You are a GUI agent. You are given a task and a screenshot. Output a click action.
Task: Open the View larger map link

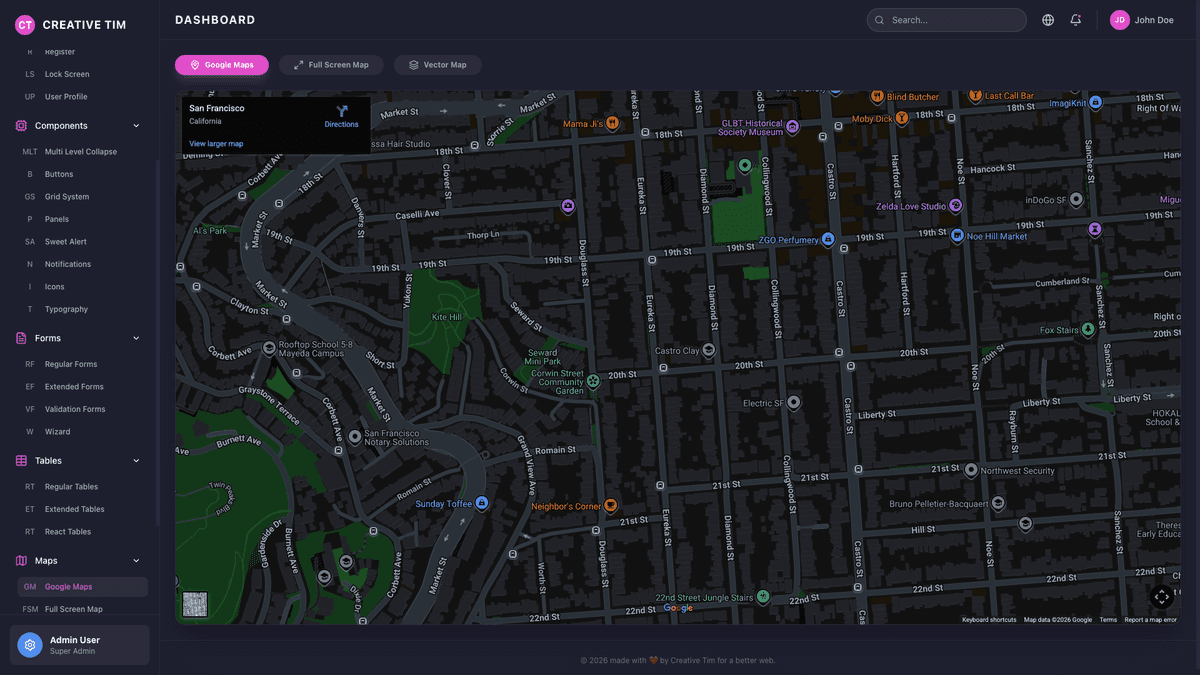point(216,143)
